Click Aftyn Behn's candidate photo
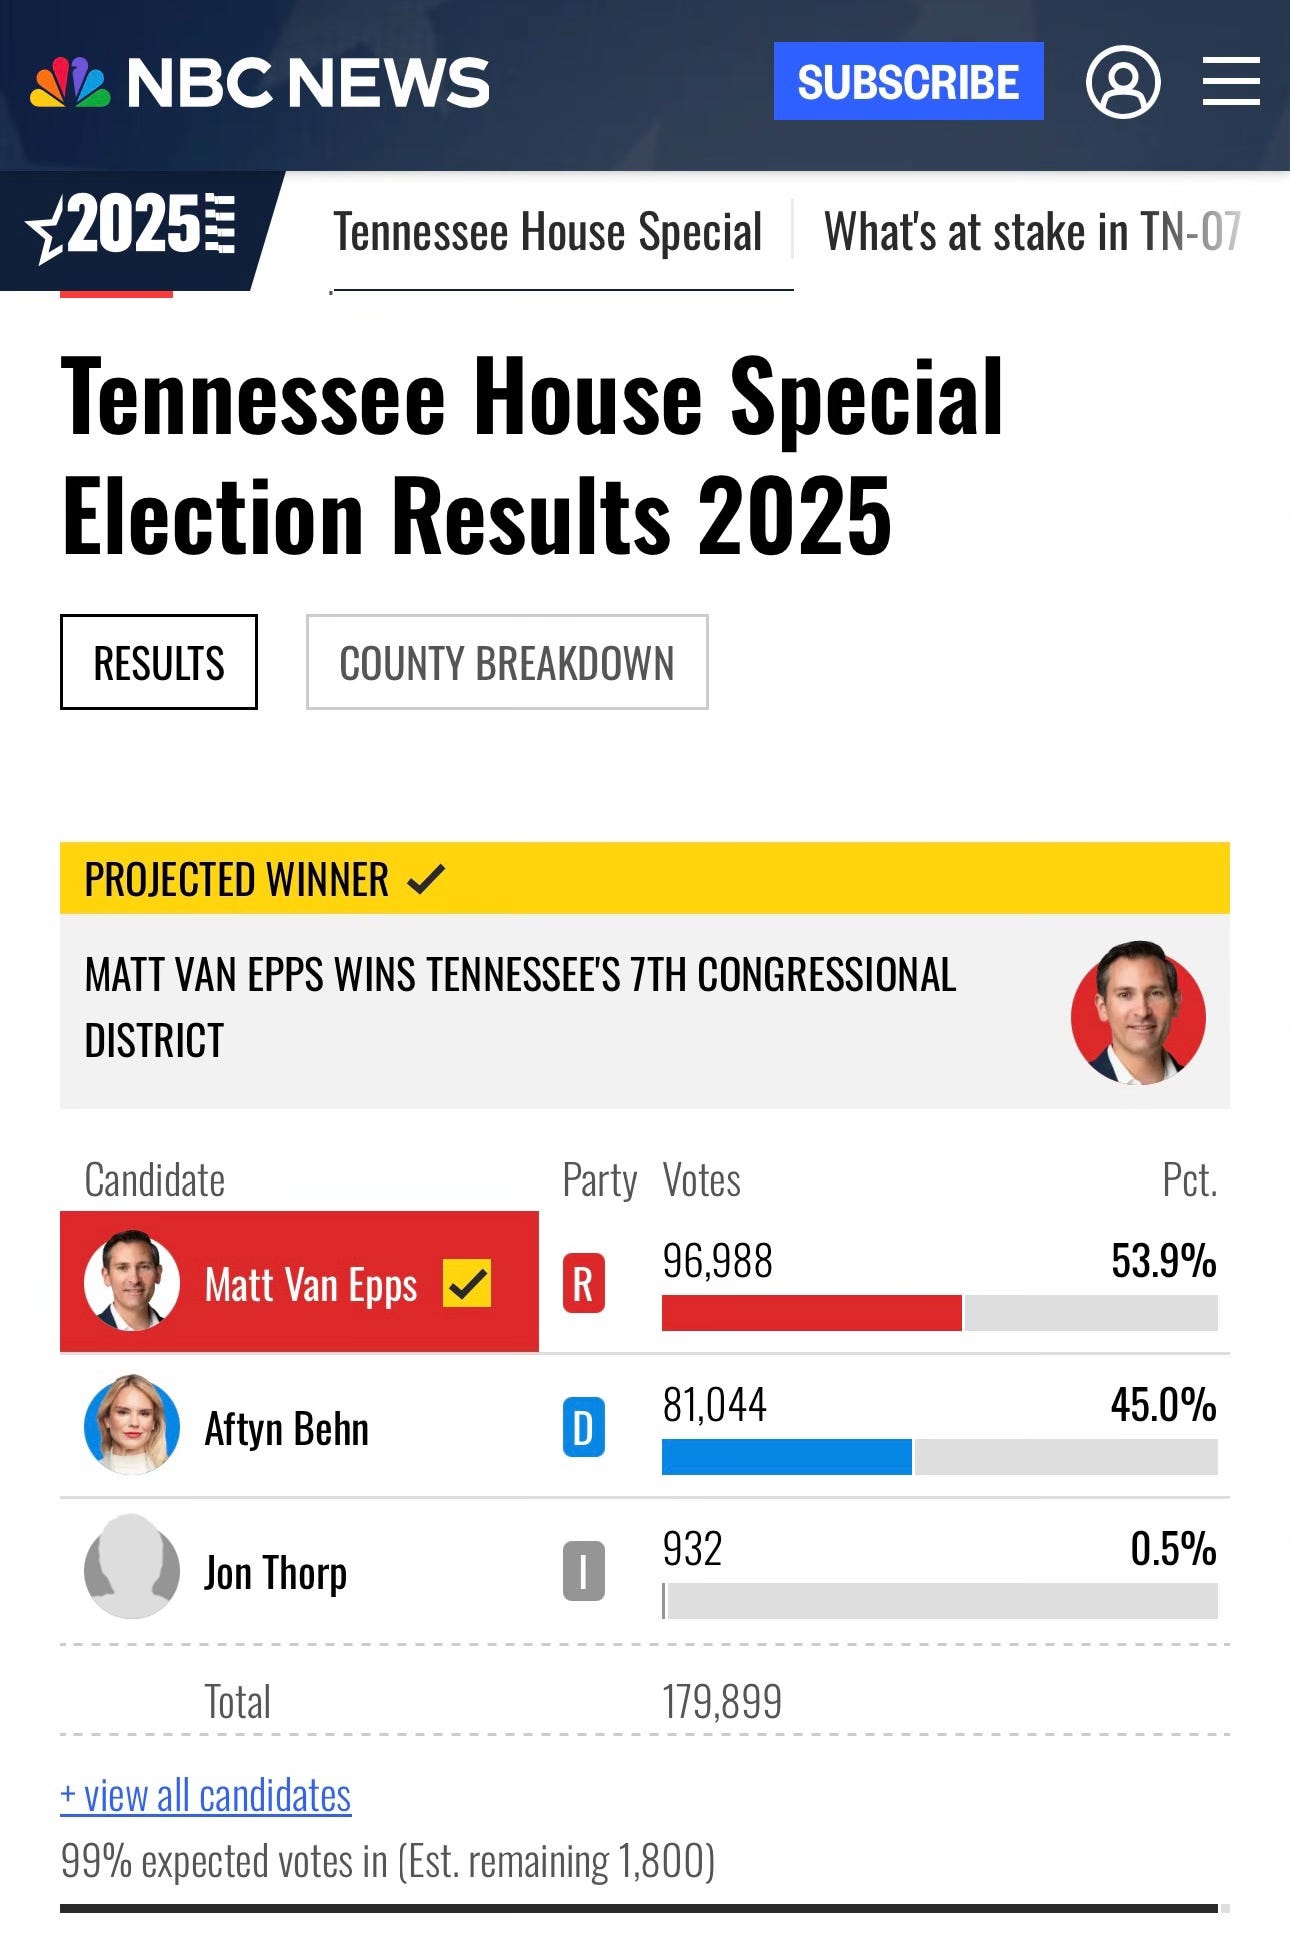Image resolution: width=1290 pixels, height=1950 pixels. [x=132, y=1425]
